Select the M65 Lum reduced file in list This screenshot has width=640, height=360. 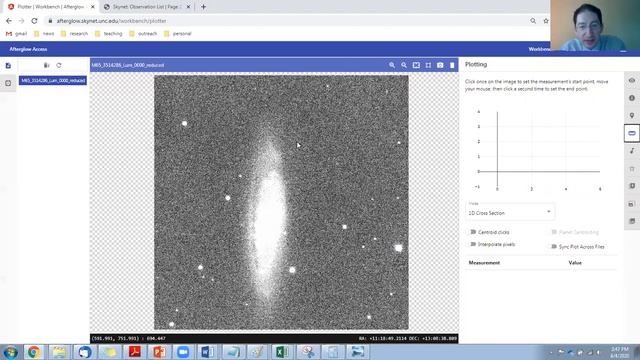[53, 81]
